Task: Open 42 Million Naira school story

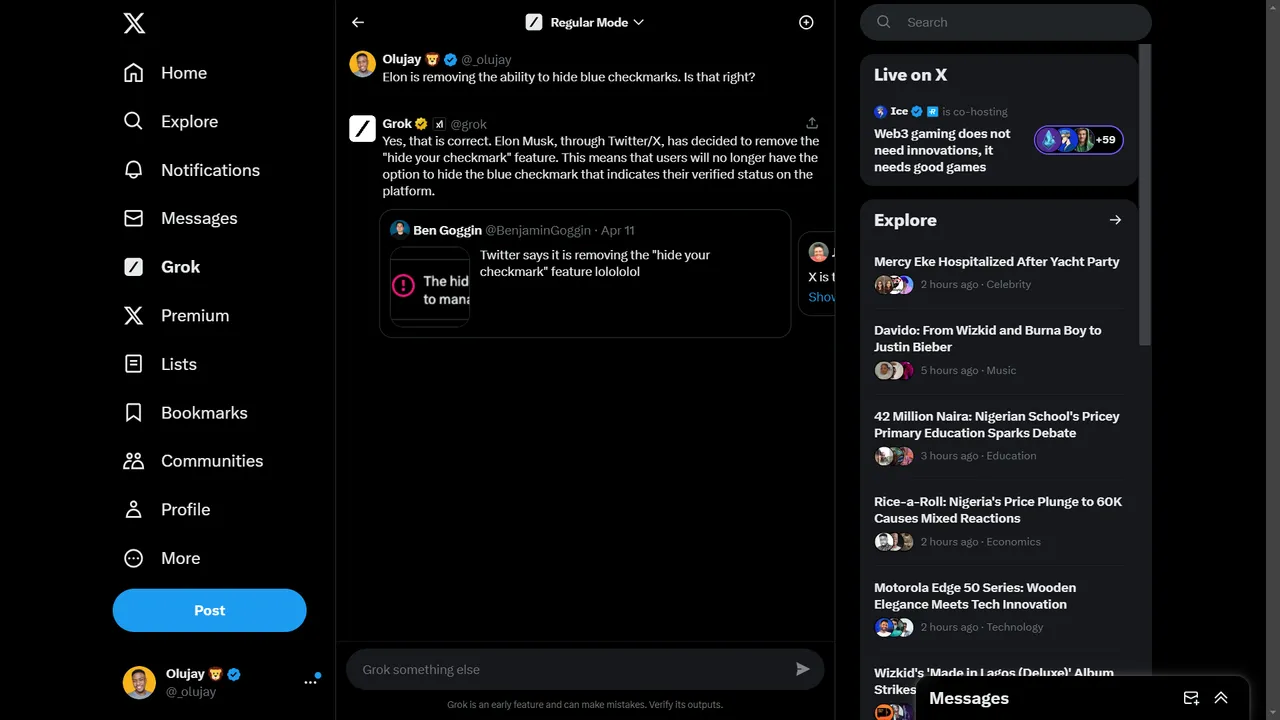Action: click(x=999, y=436)
